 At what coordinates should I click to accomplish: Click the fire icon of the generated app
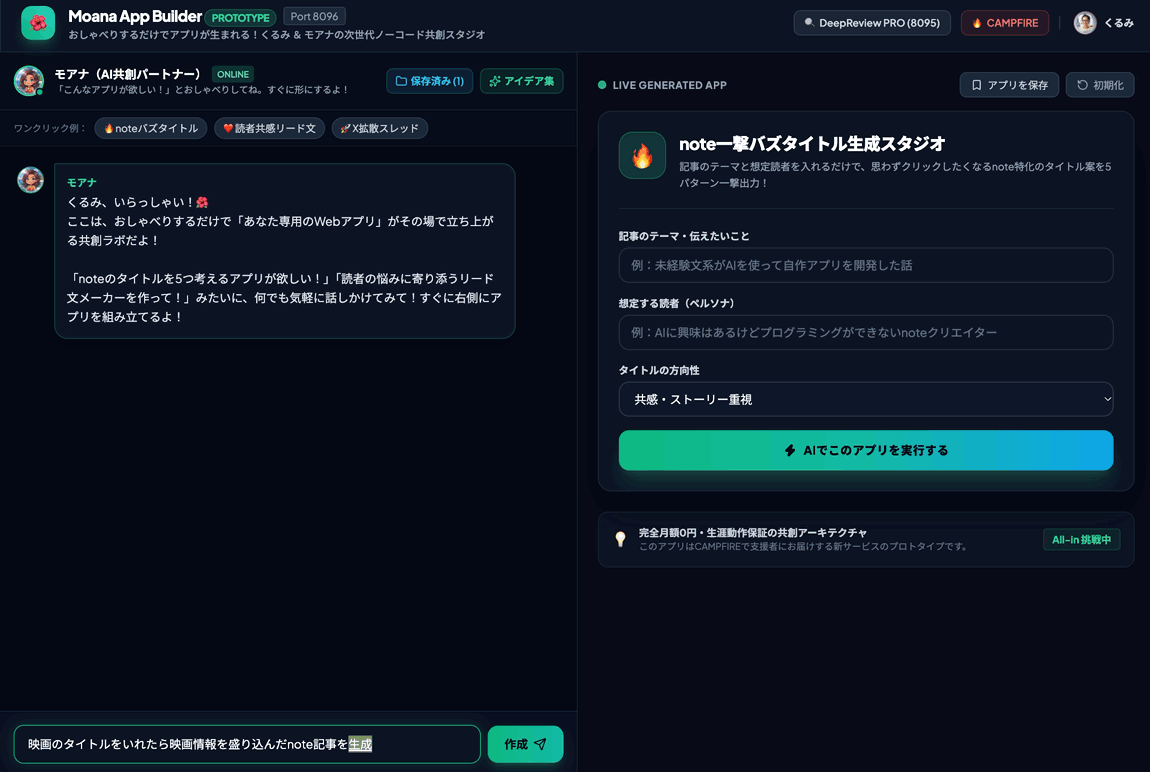pos(642,155)
